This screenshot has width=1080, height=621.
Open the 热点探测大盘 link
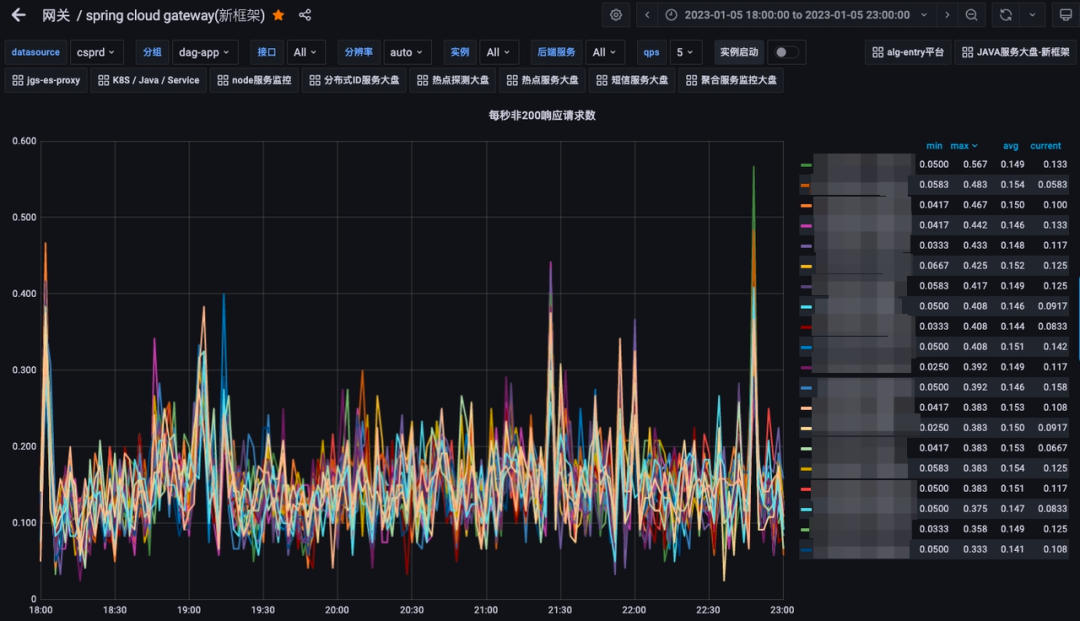pyautogui.click(x=453, y=81)
